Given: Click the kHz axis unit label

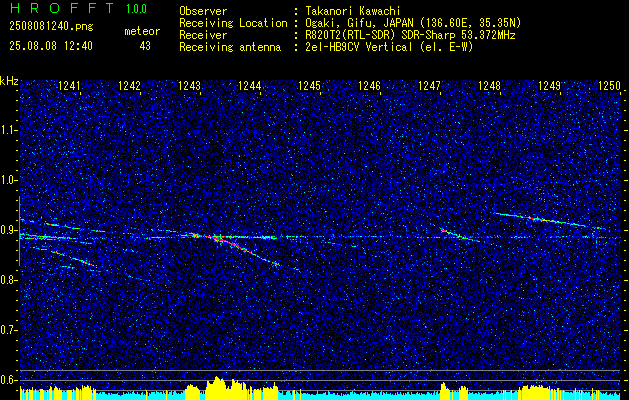Looking at the screenshot, I should pyautogui.click(x=9, y=81).
